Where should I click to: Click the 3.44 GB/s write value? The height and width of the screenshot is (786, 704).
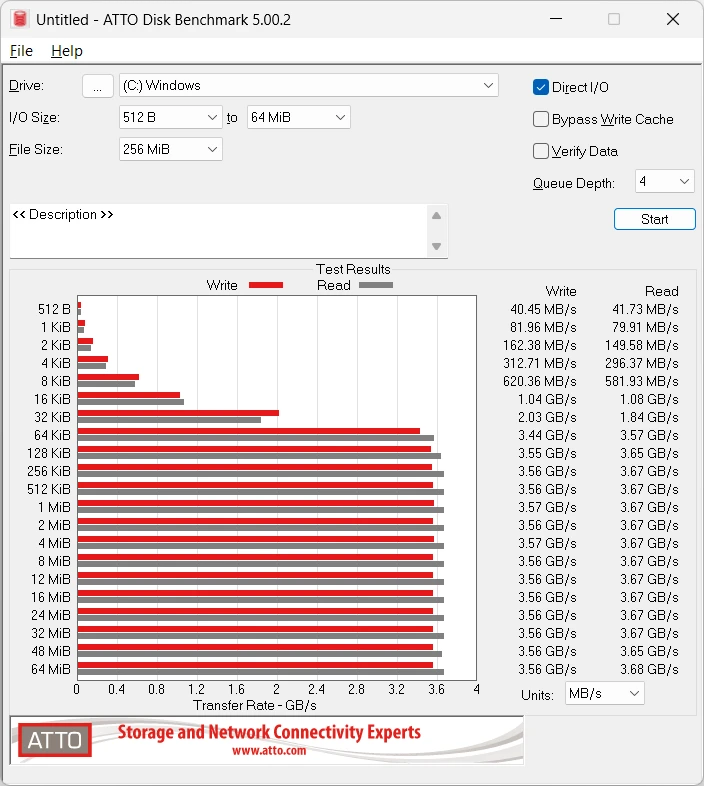tap(547, 435)
